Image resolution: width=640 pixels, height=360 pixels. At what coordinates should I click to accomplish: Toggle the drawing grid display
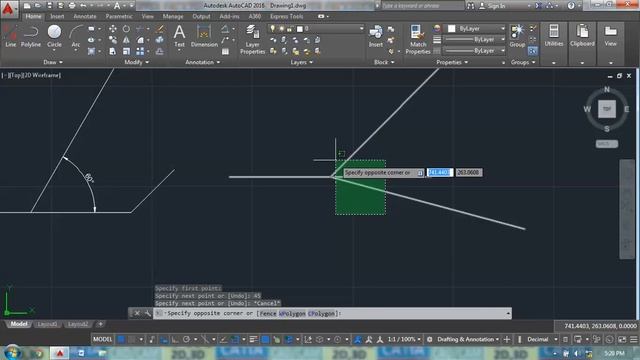coord(121,339)
